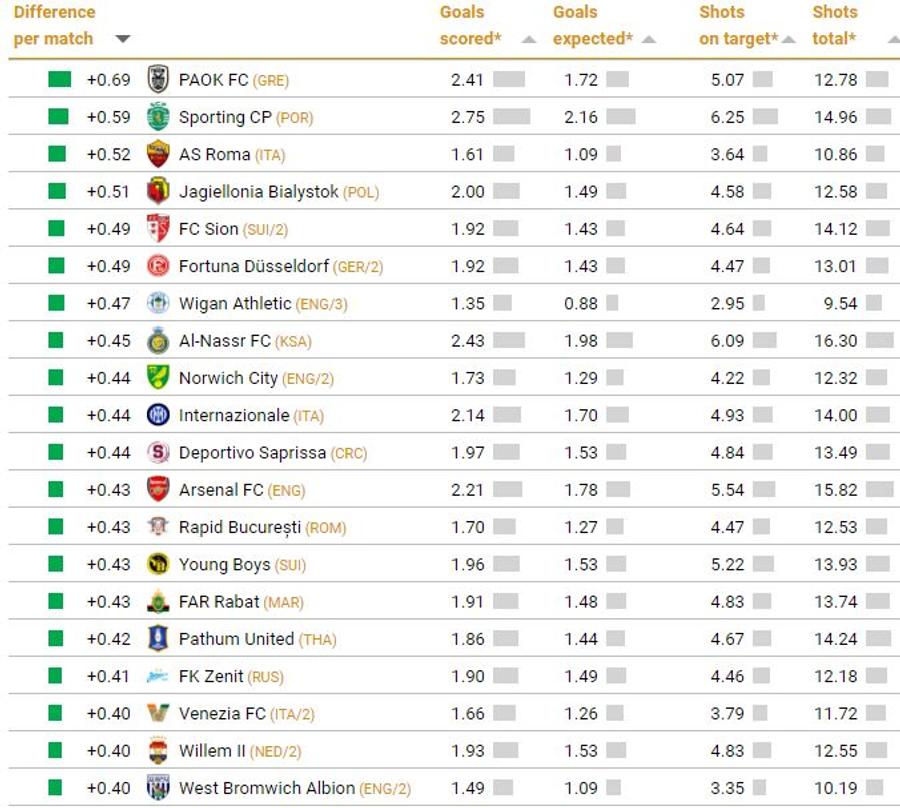
Task: Open the Venezia FC team name
Action: 222,714
